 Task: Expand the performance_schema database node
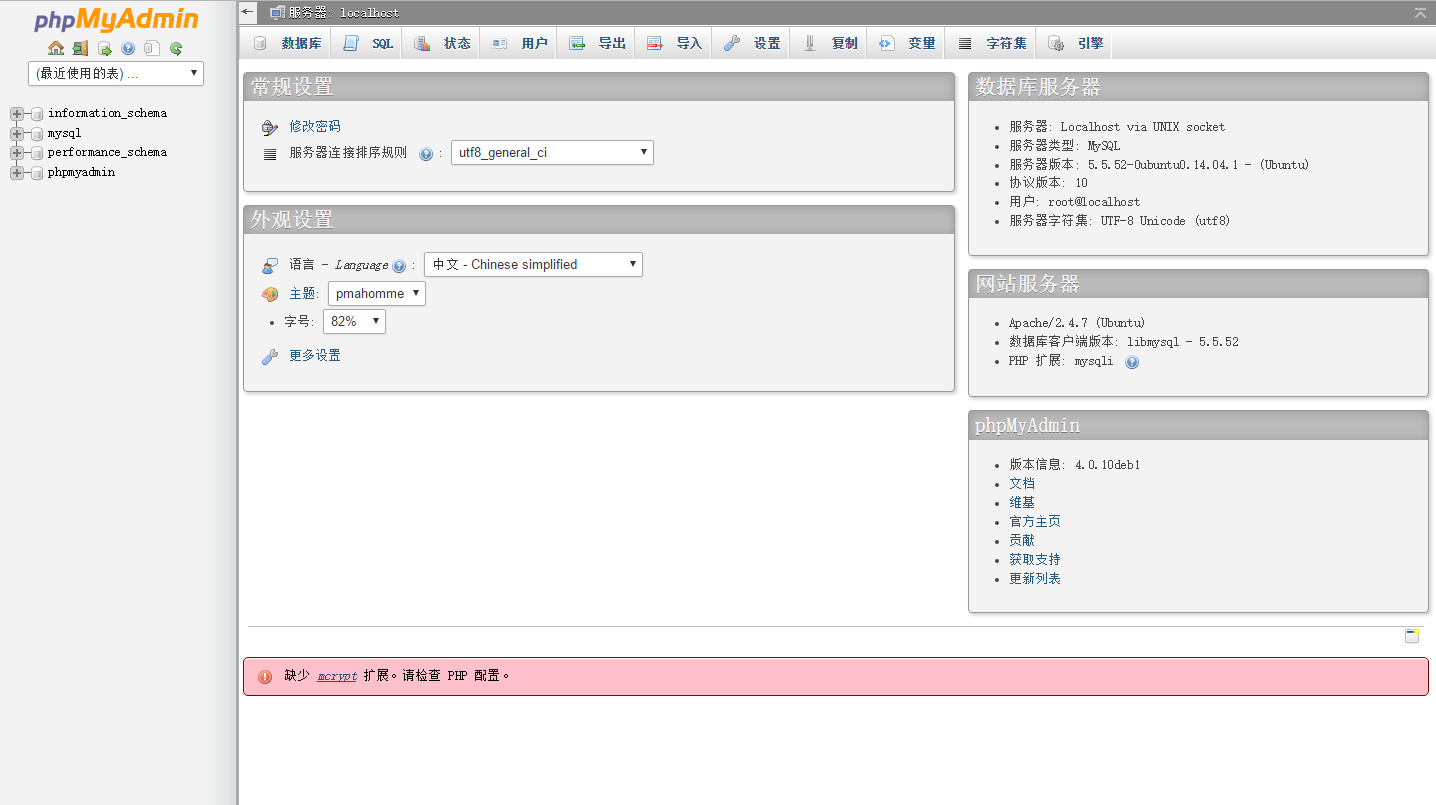(16, 153)
